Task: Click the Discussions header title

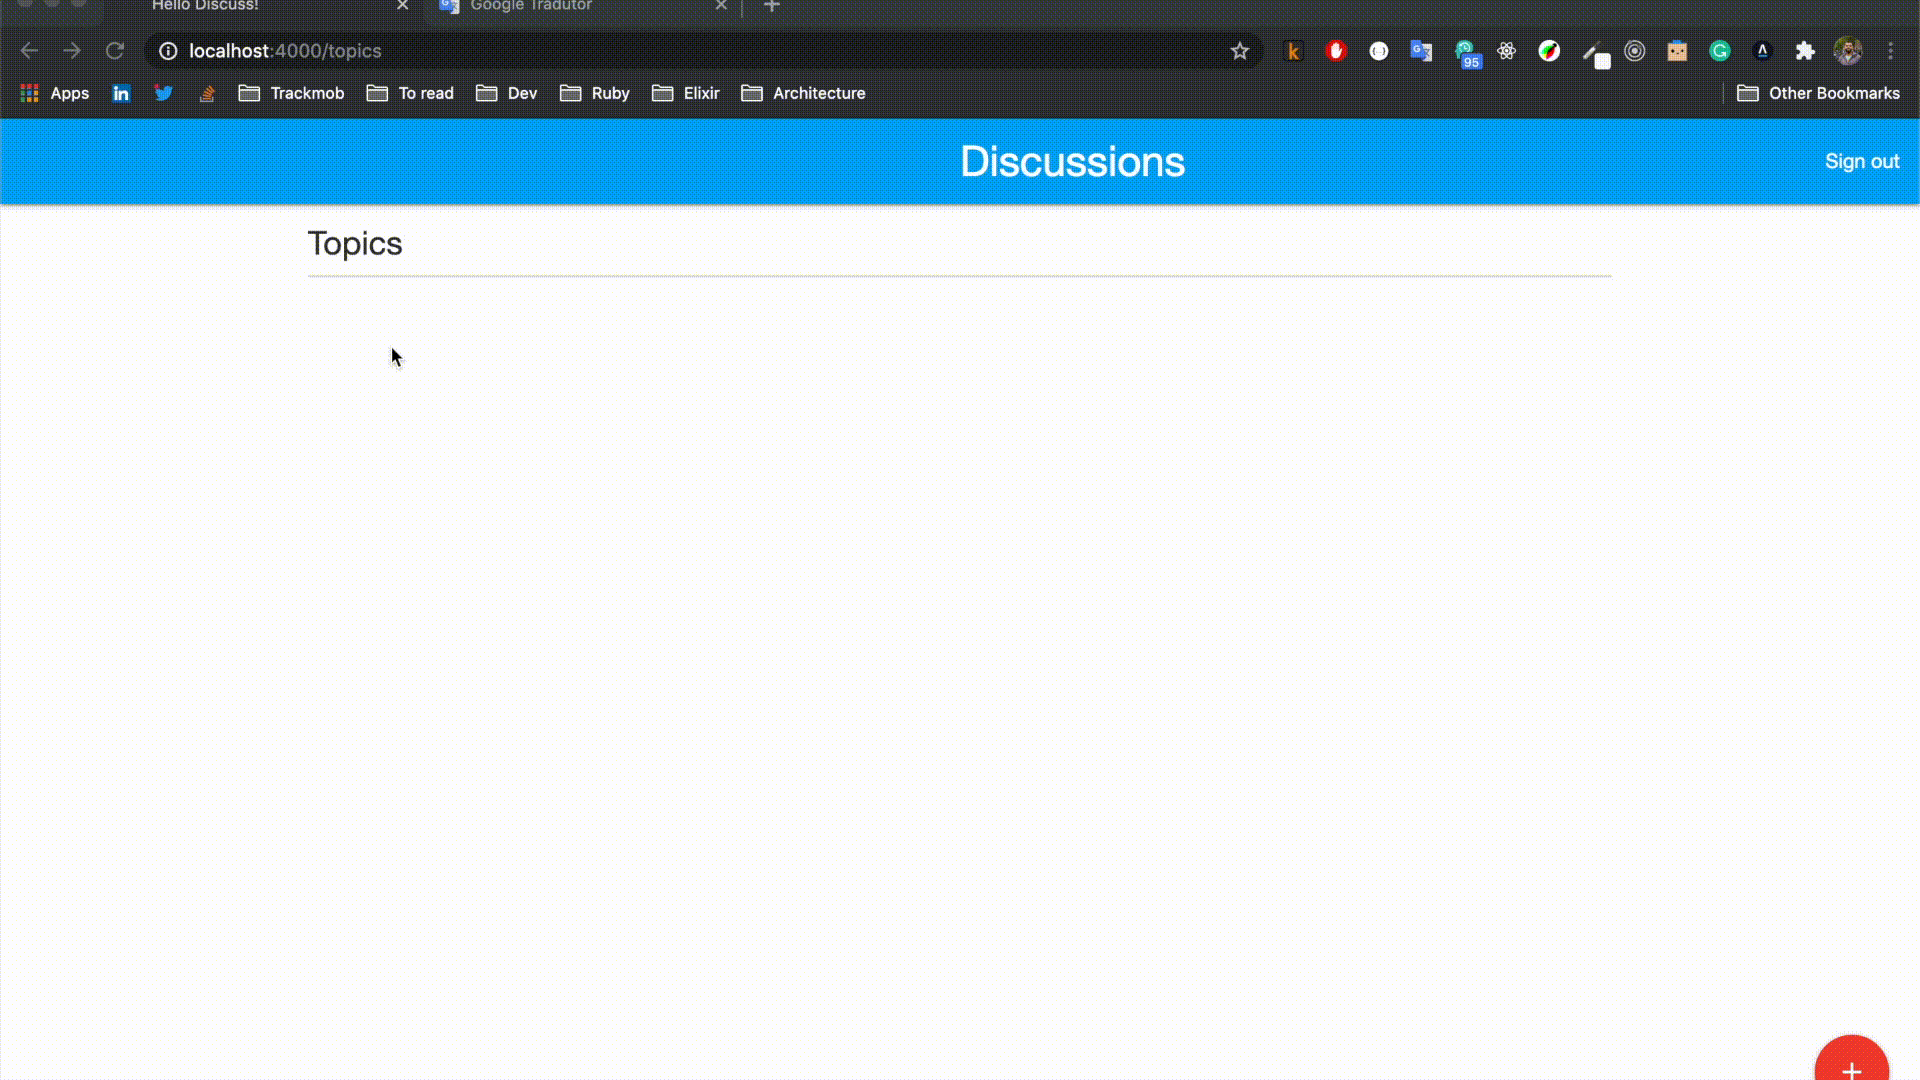Action: (1072, 161)
